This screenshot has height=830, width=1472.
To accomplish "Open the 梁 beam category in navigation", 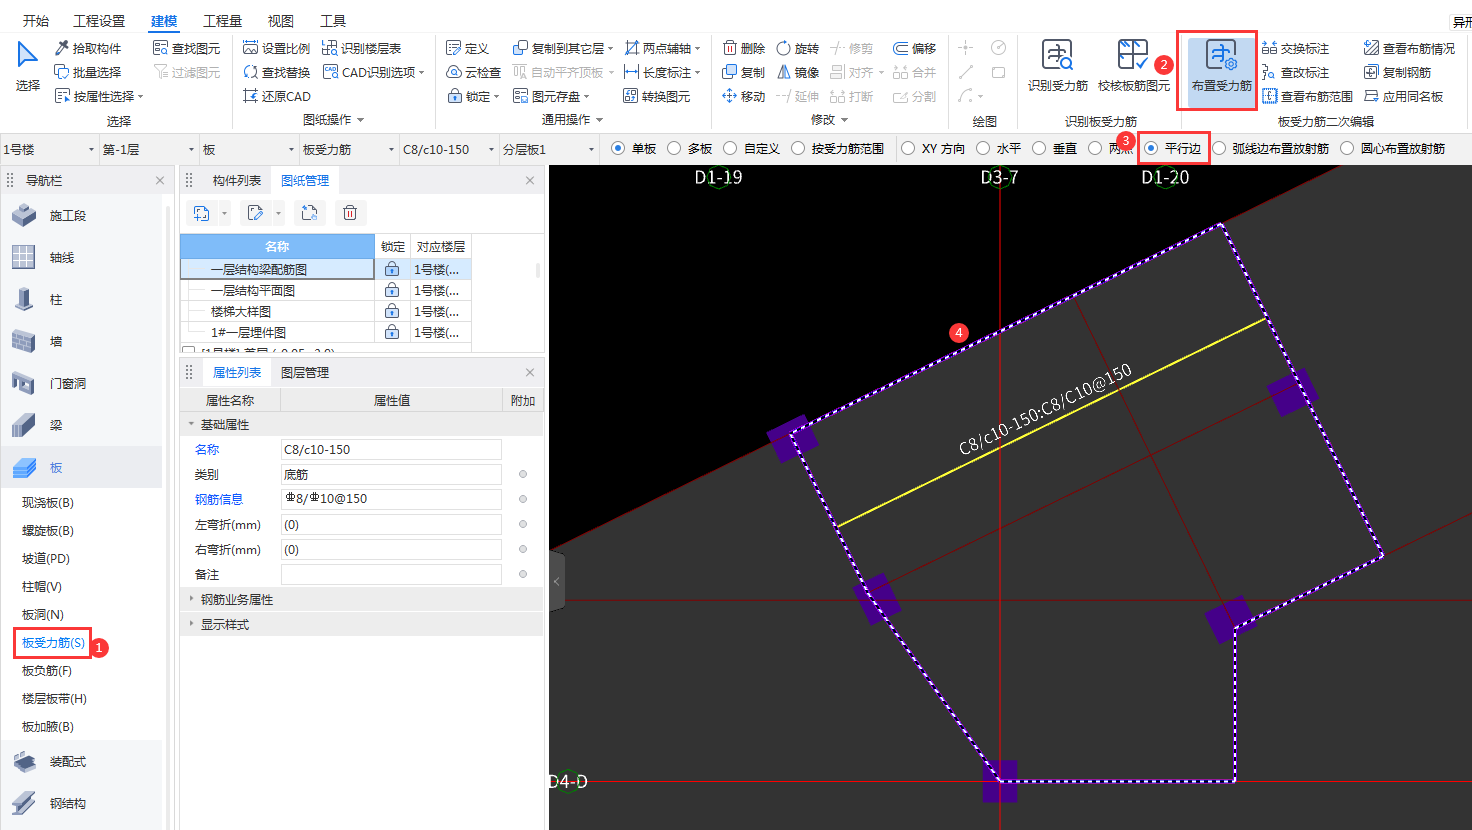I will pos(82,425).
